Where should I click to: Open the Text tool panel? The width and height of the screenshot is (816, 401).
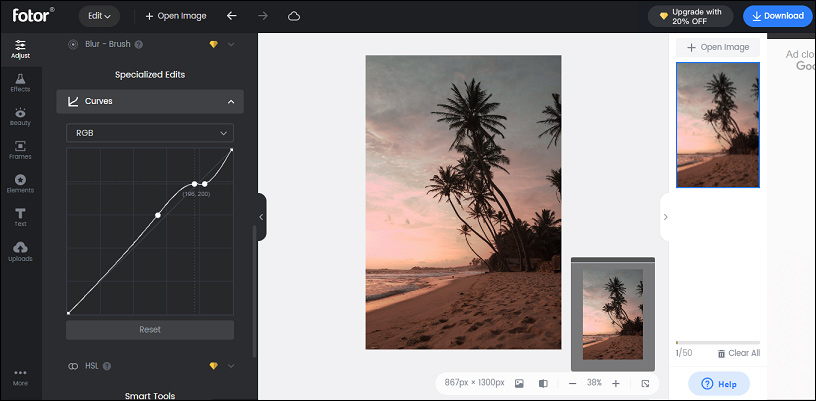[x=20, y=217]
